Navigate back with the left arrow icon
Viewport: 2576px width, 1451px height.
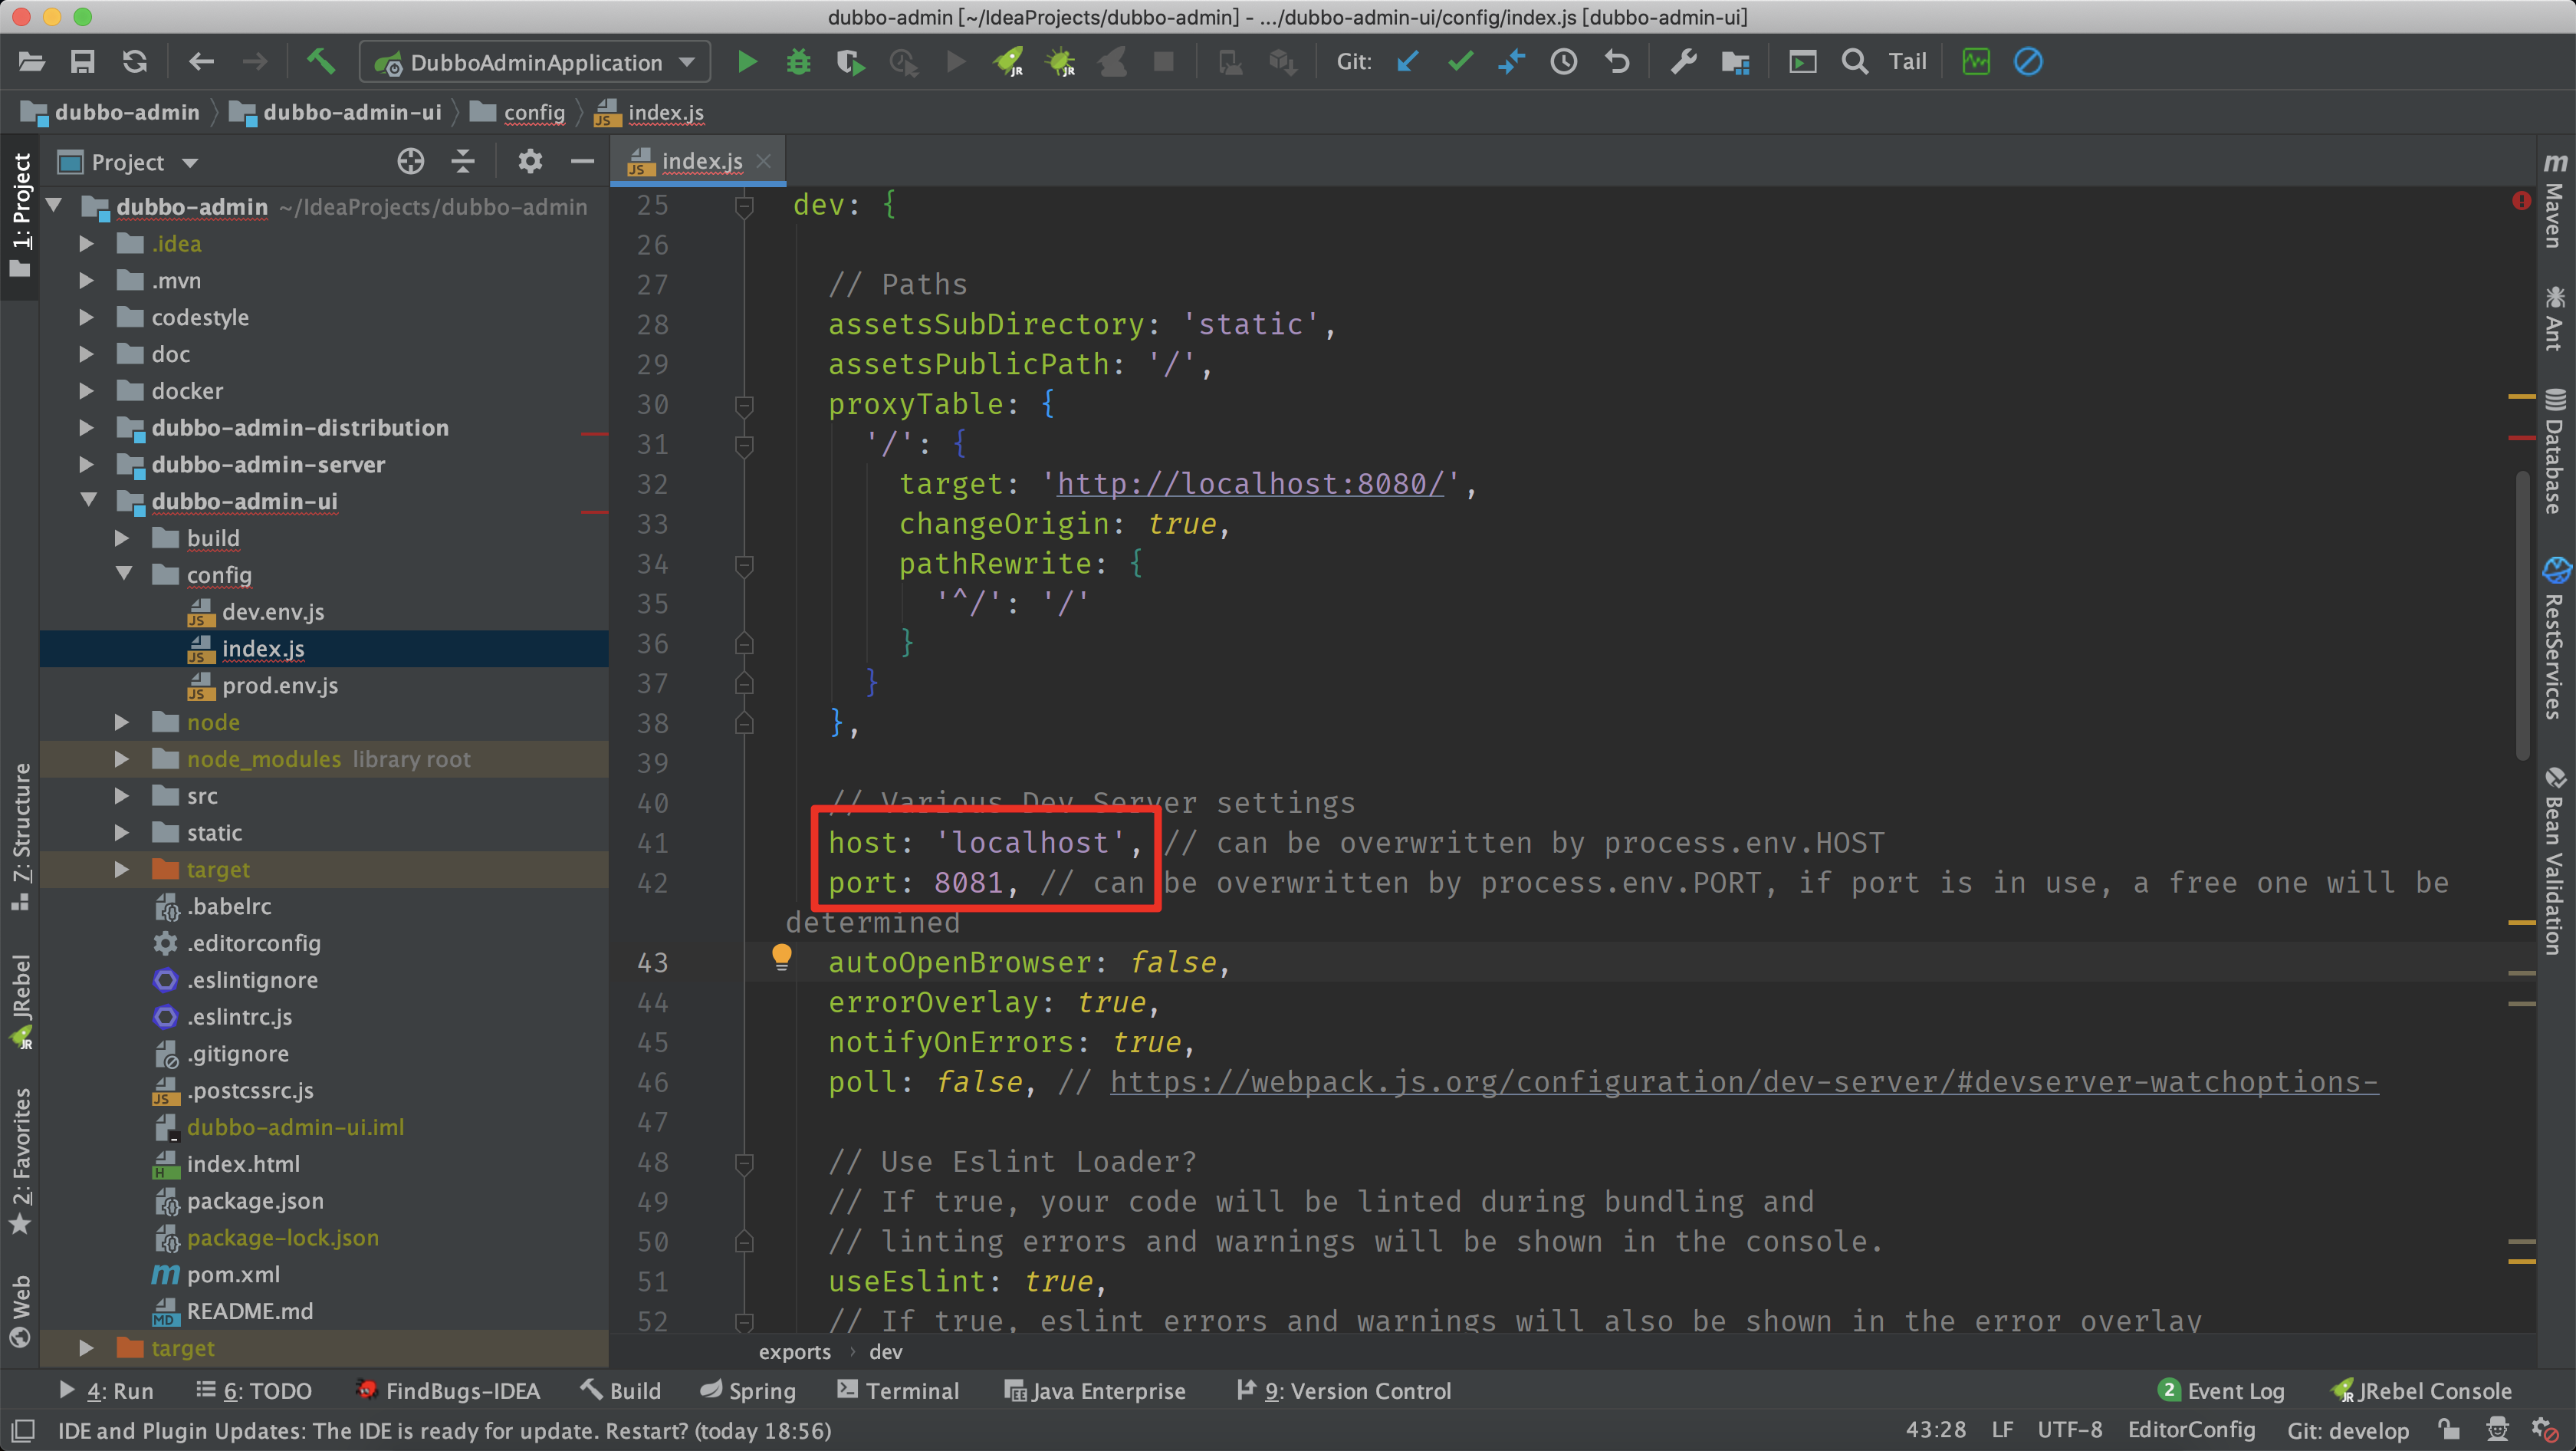coord(202,62)
